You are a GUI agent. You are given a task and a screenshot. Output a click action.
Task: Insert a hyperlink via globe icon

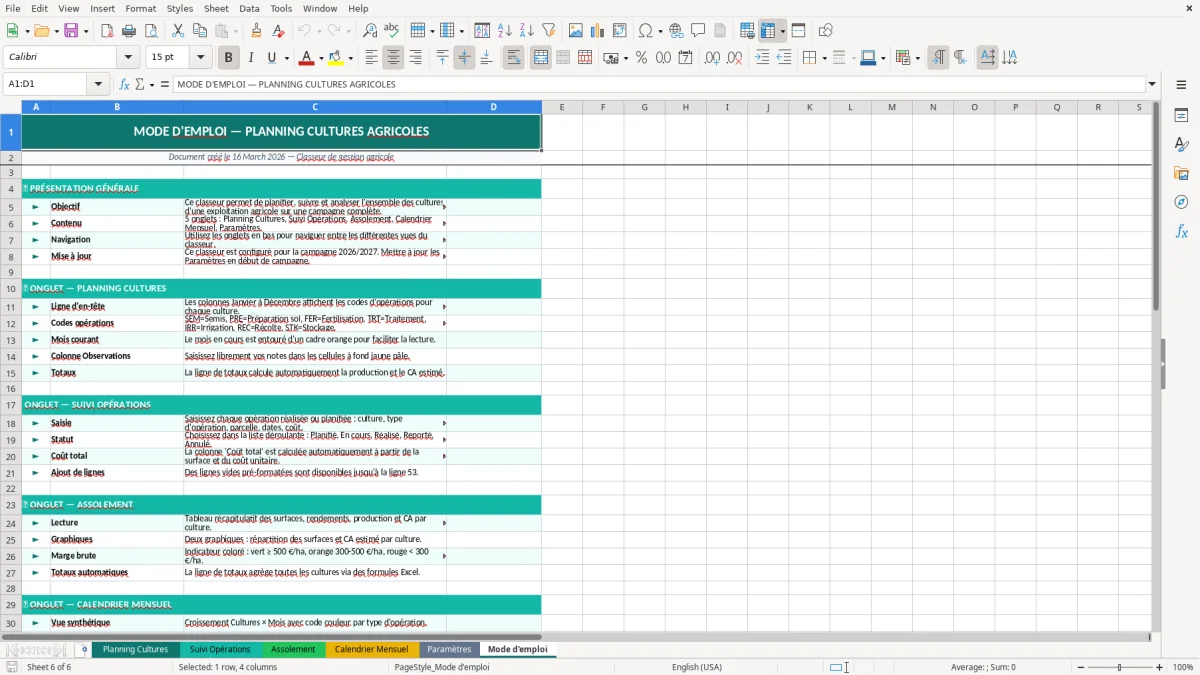click(x=676, y=31)
